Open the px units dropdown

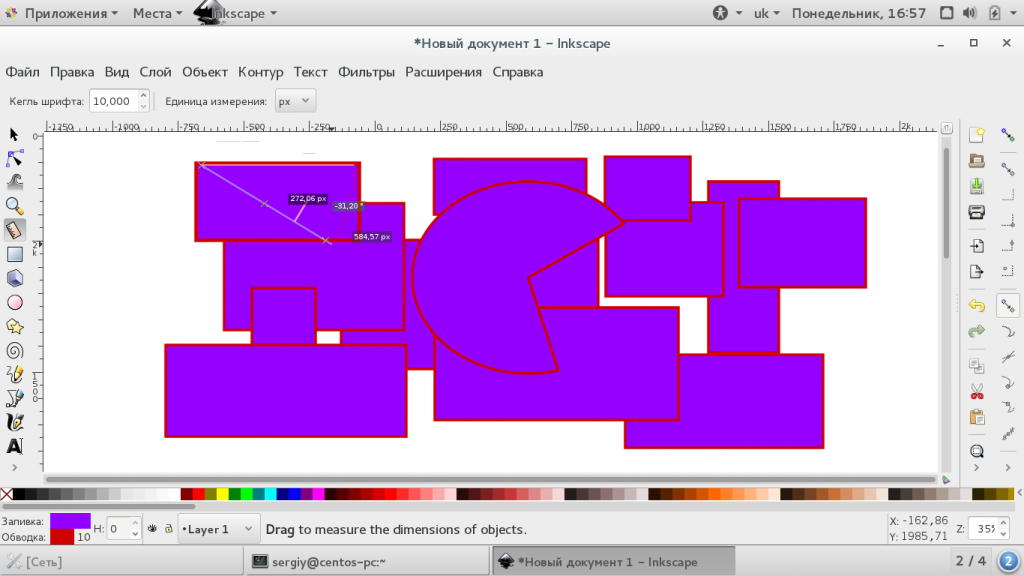pyautogui.click(x=295, y=101)
